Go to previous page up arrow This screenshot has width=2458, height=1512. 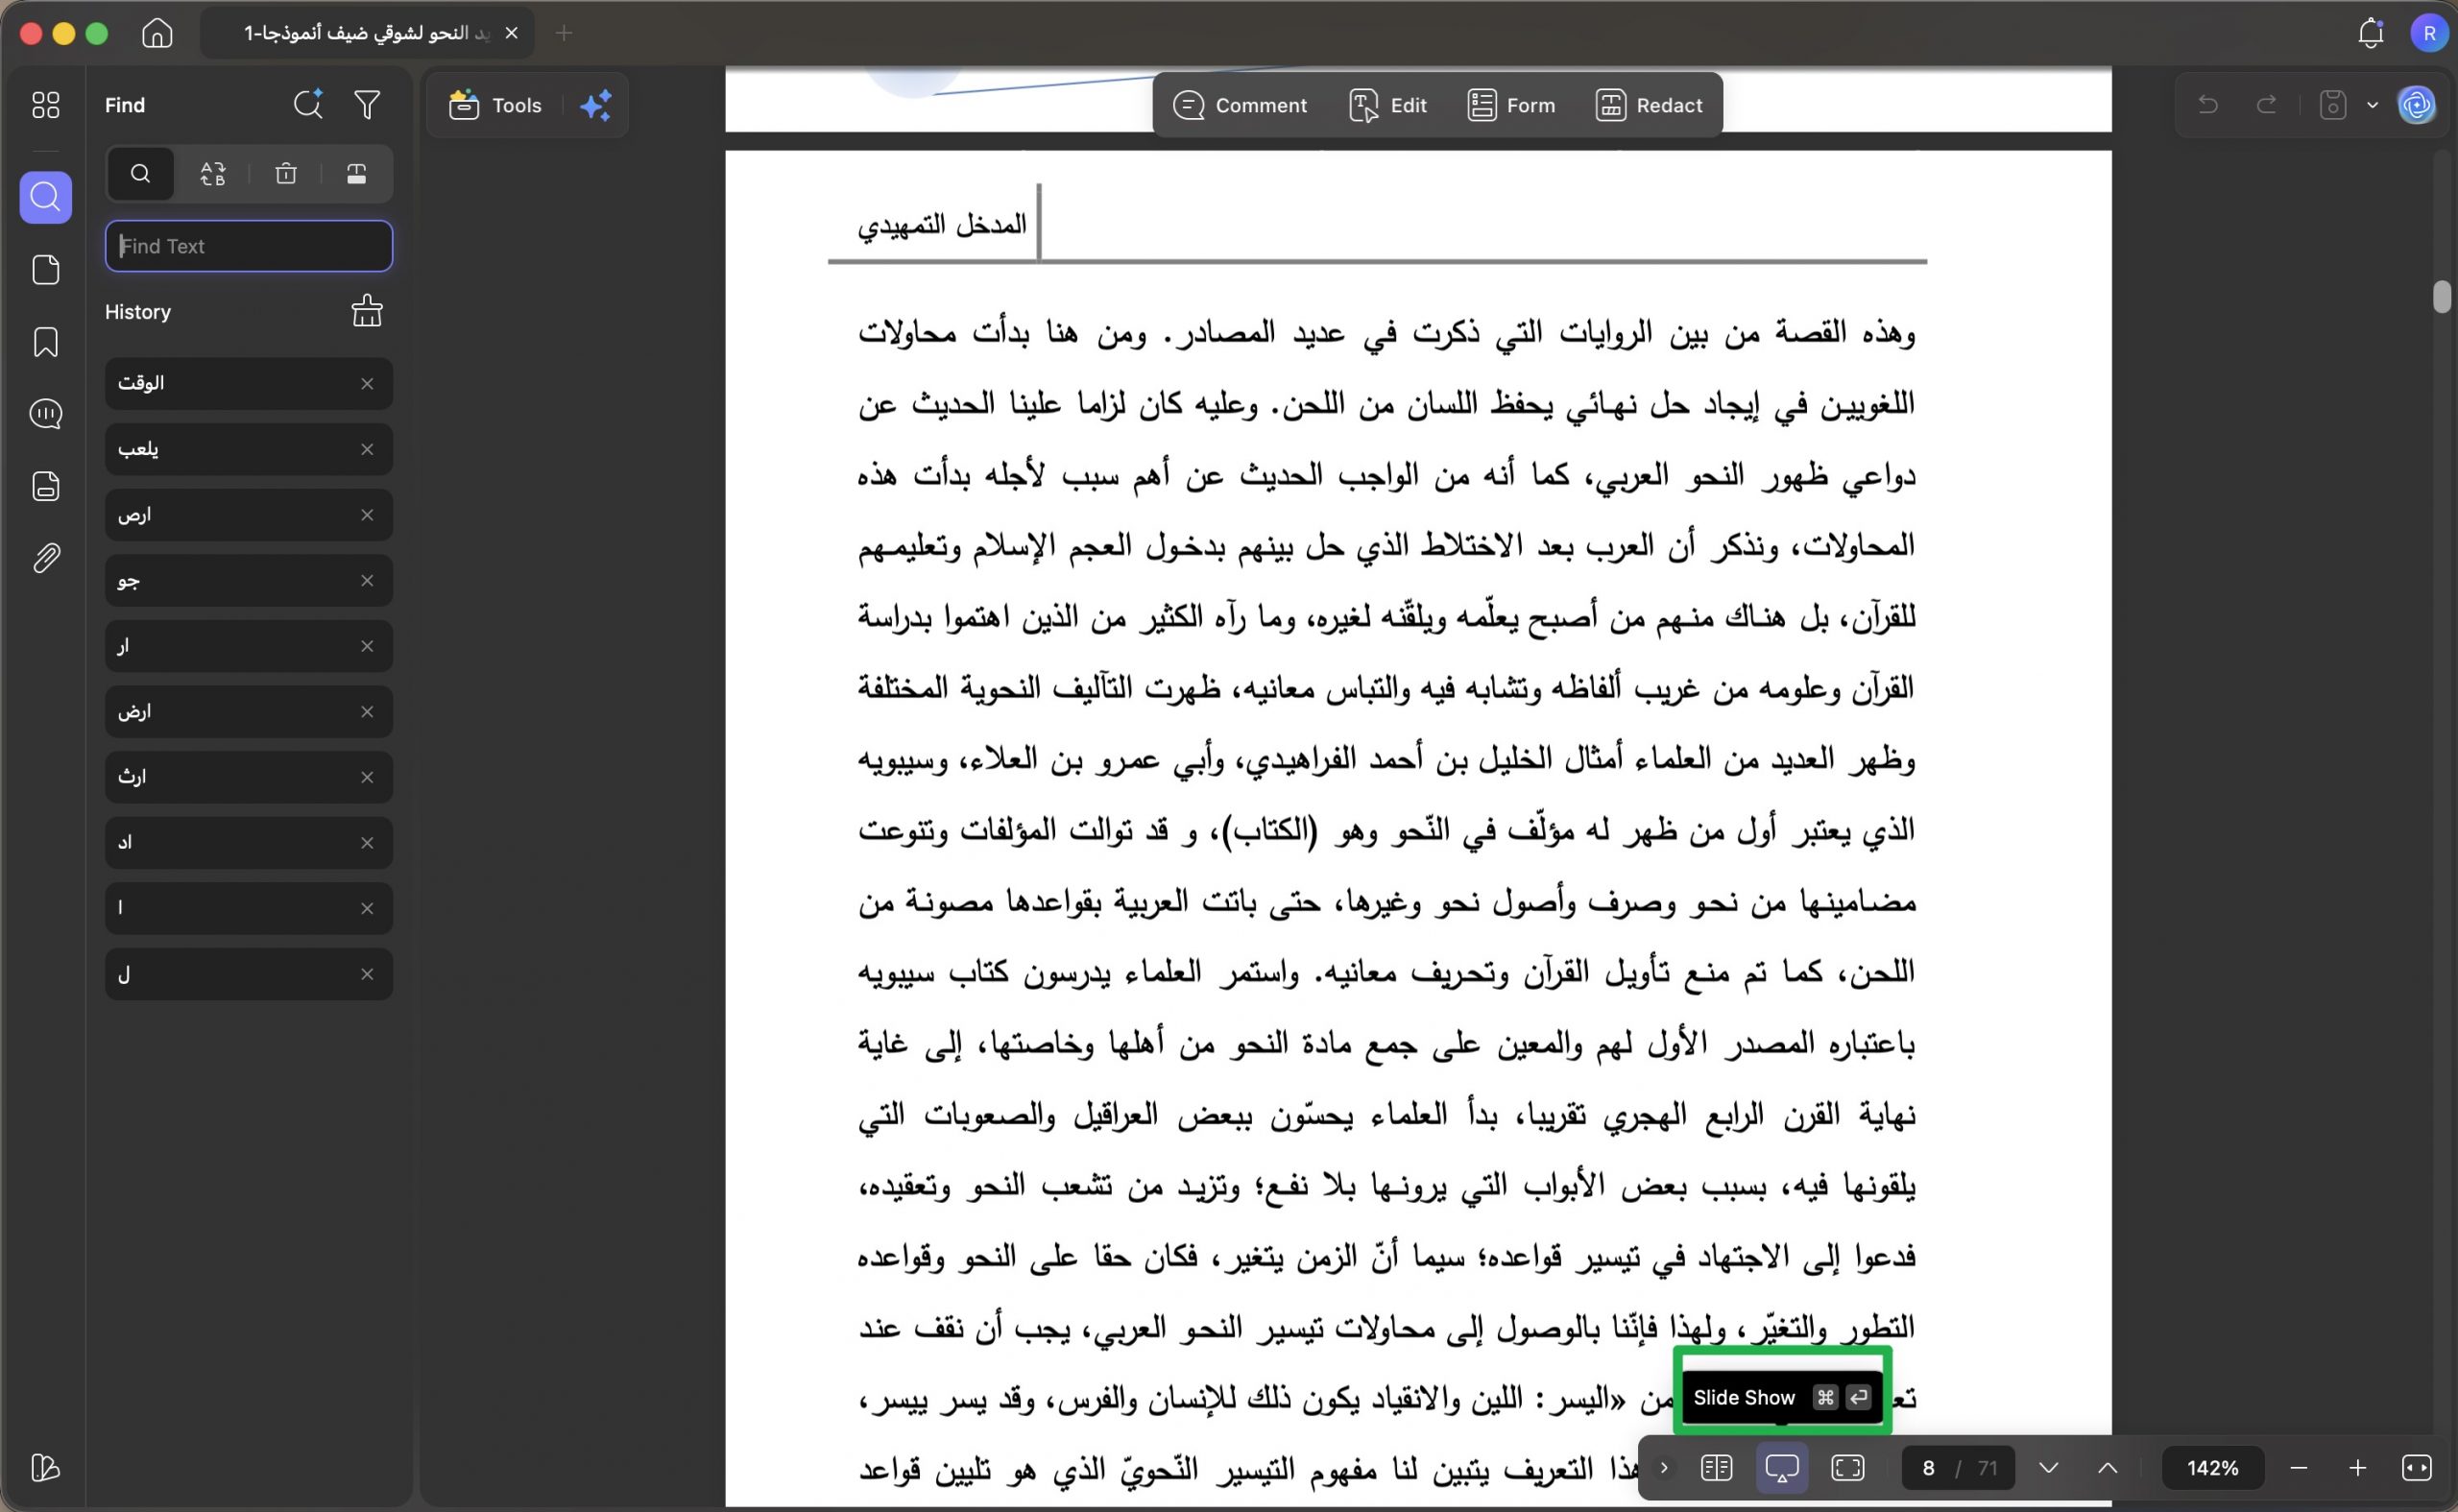pos(2108,1467)
